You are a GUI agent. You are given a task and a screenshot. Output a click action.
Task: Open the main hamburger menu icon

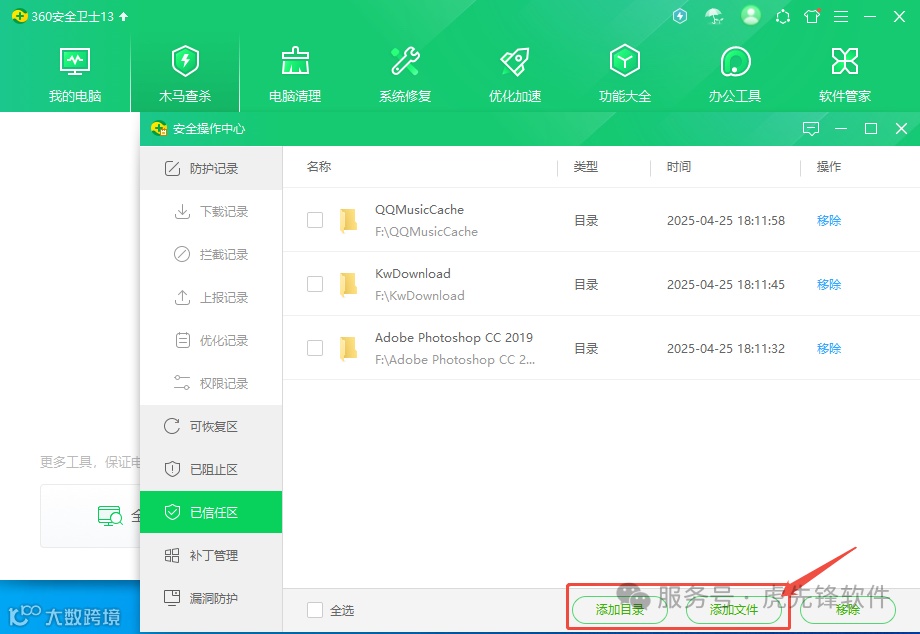841,17
